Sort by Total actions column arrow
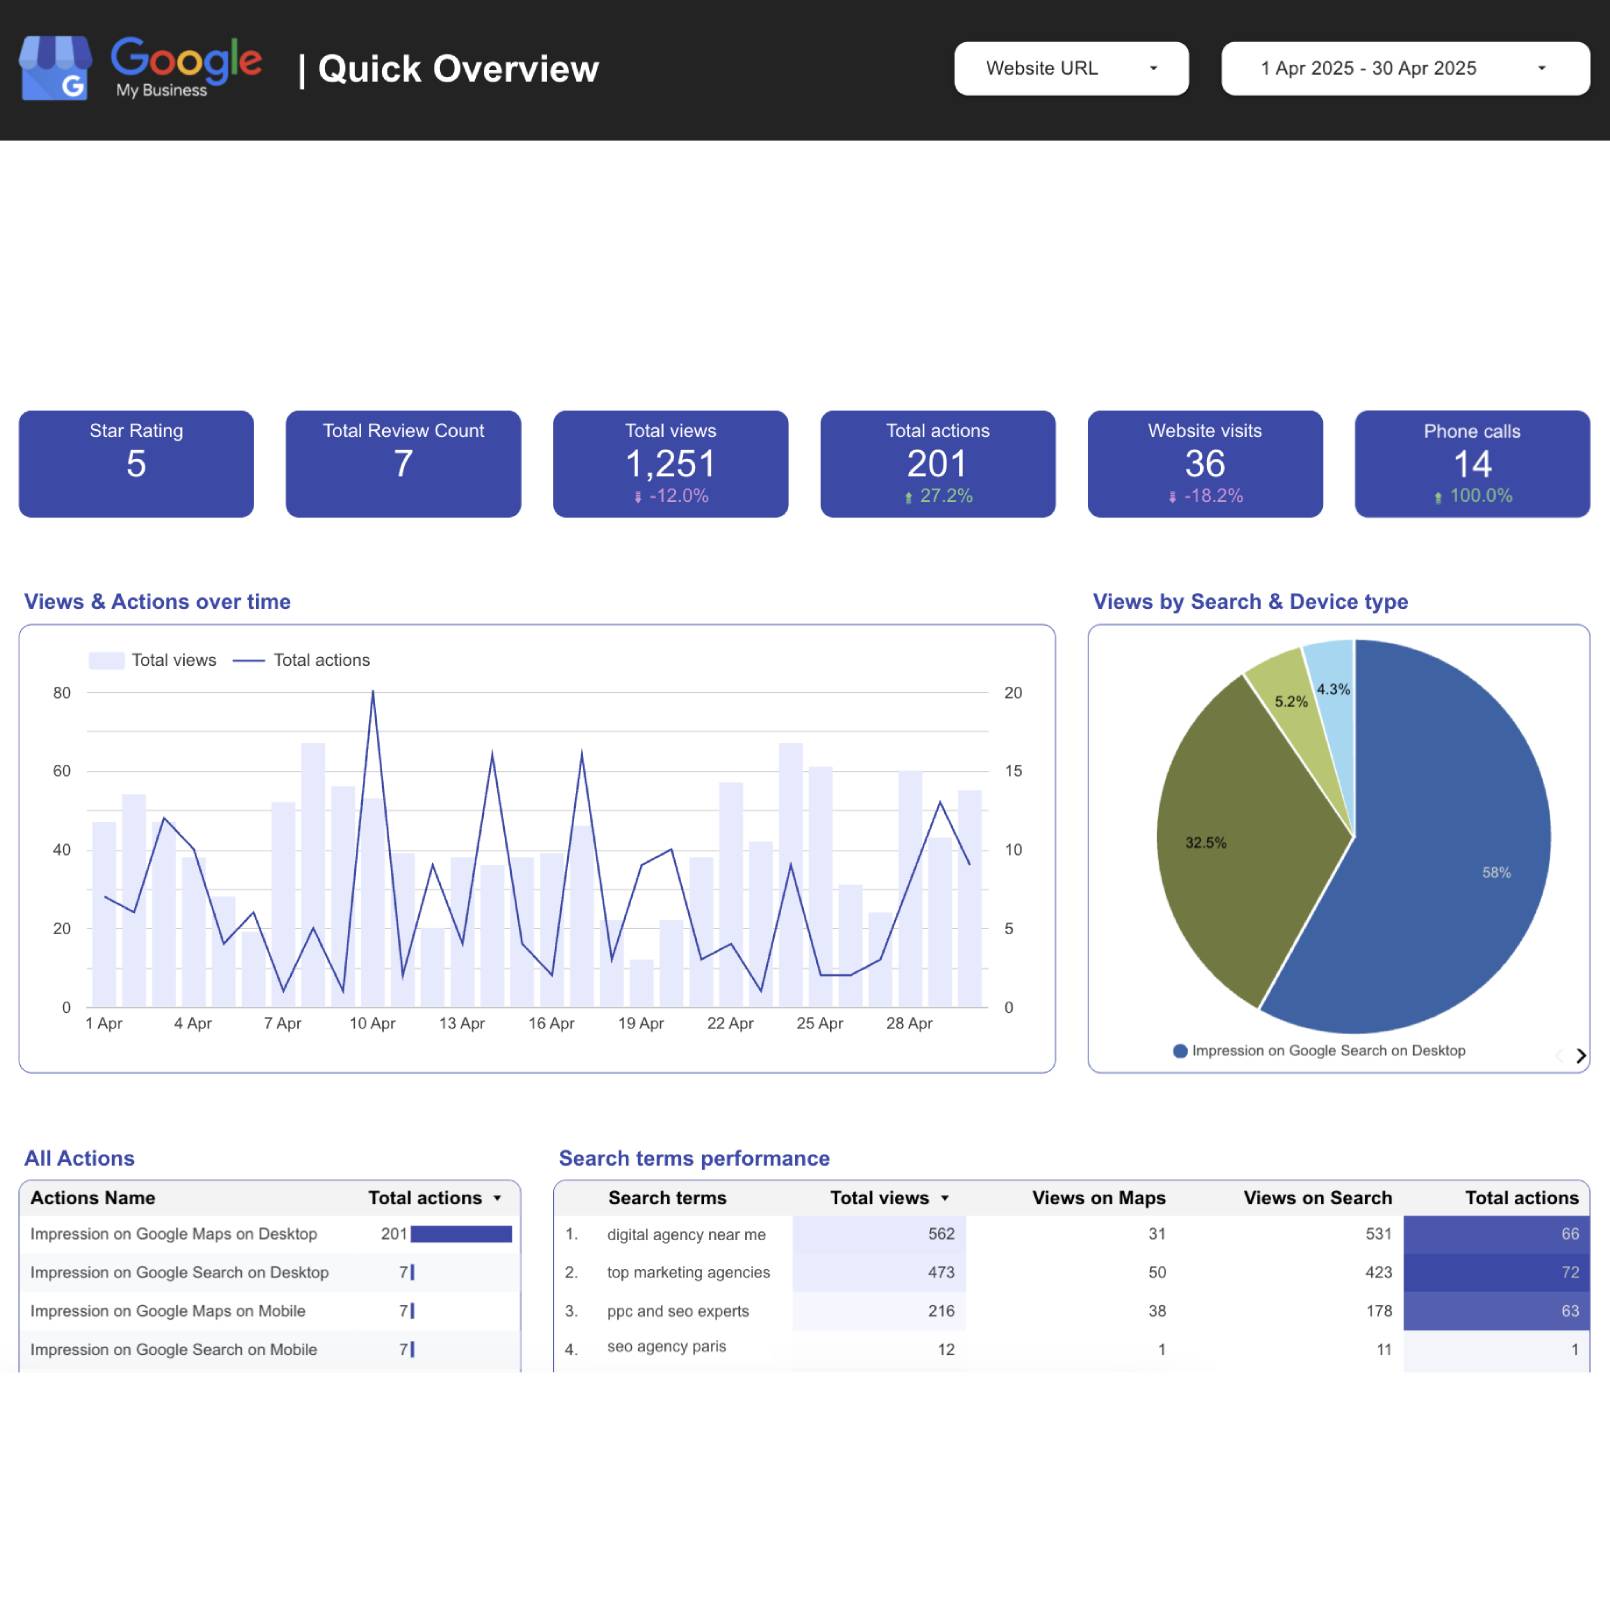The image size is (1610, 1610). point(497,1198)
